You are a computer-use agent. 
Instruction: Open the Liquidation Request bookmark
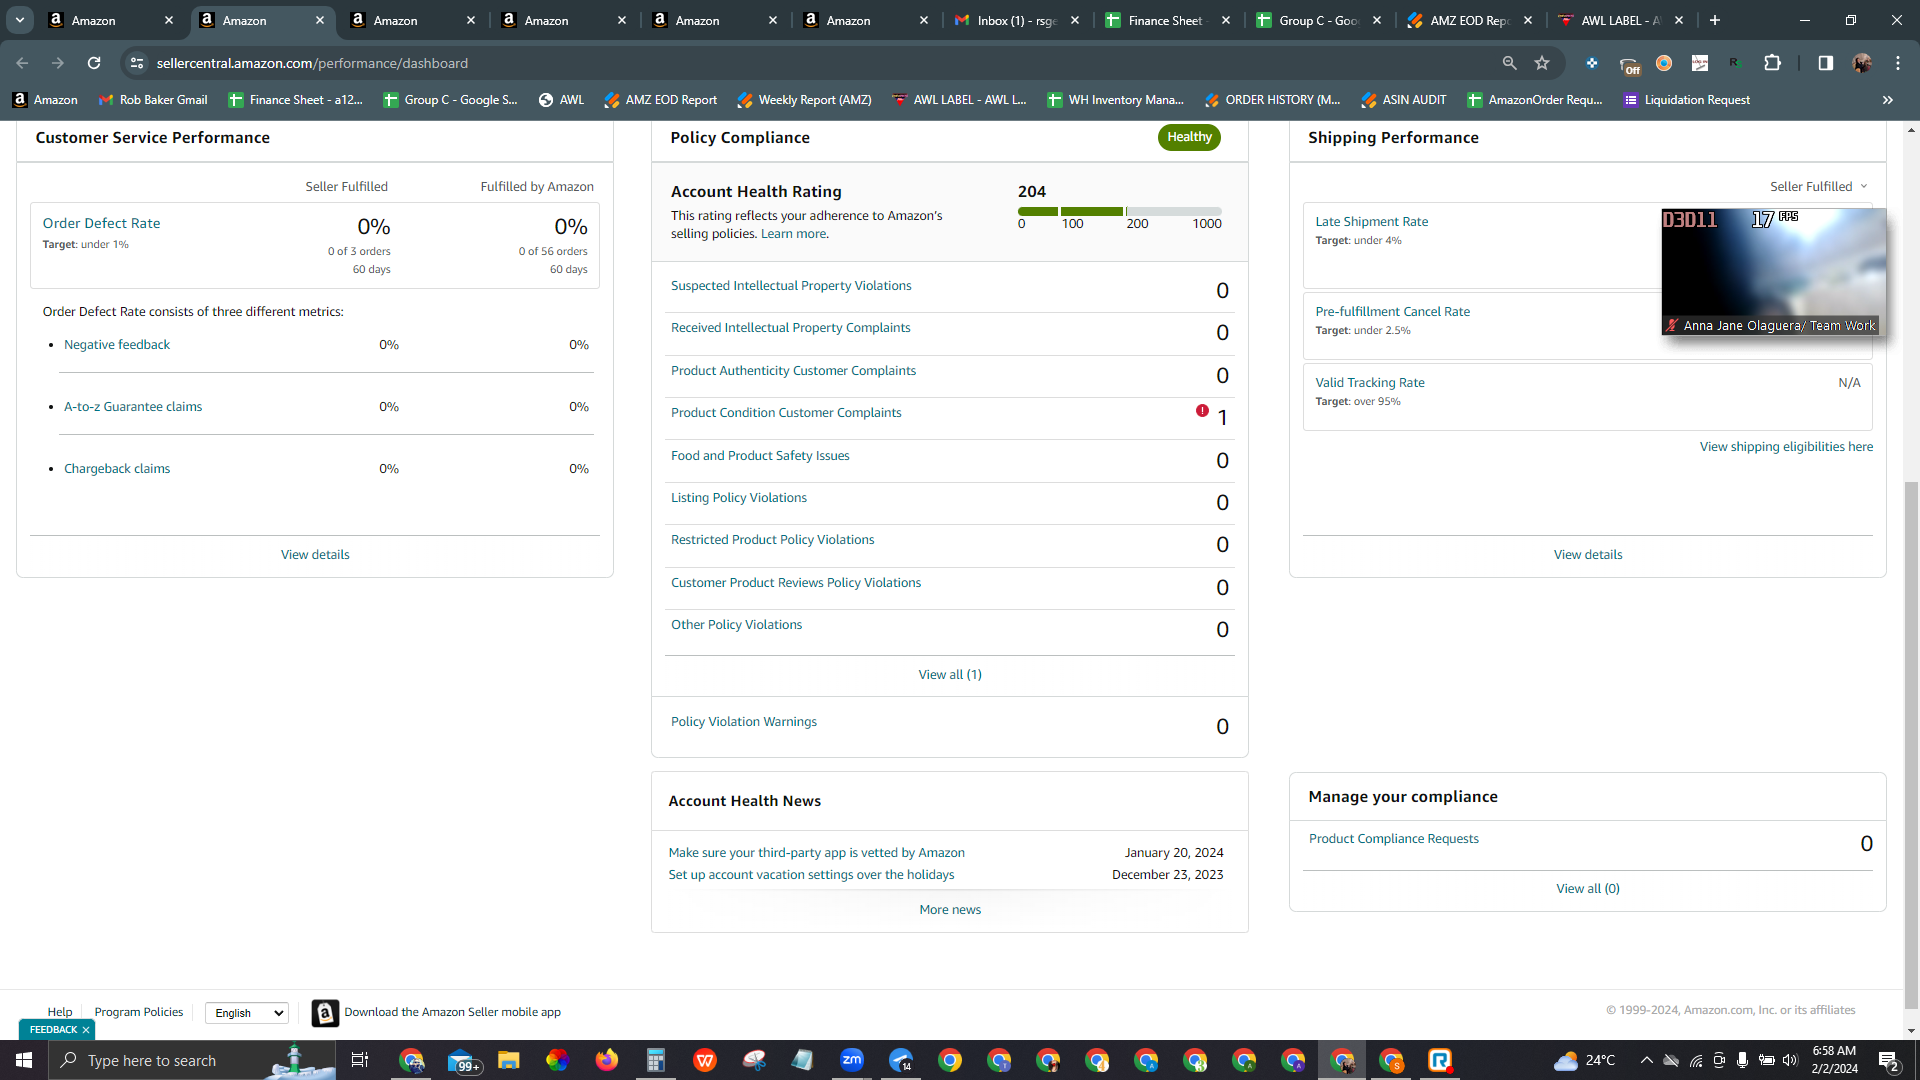pyautogui.click(x=1687, y=100)
